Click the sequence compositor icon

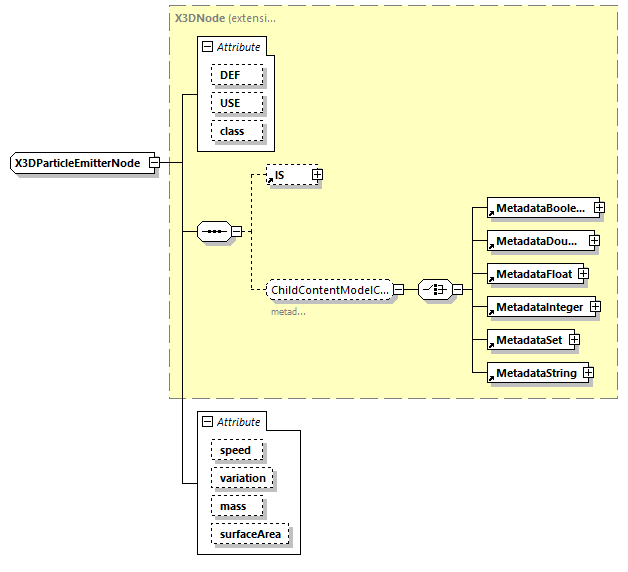click(214, 232)
